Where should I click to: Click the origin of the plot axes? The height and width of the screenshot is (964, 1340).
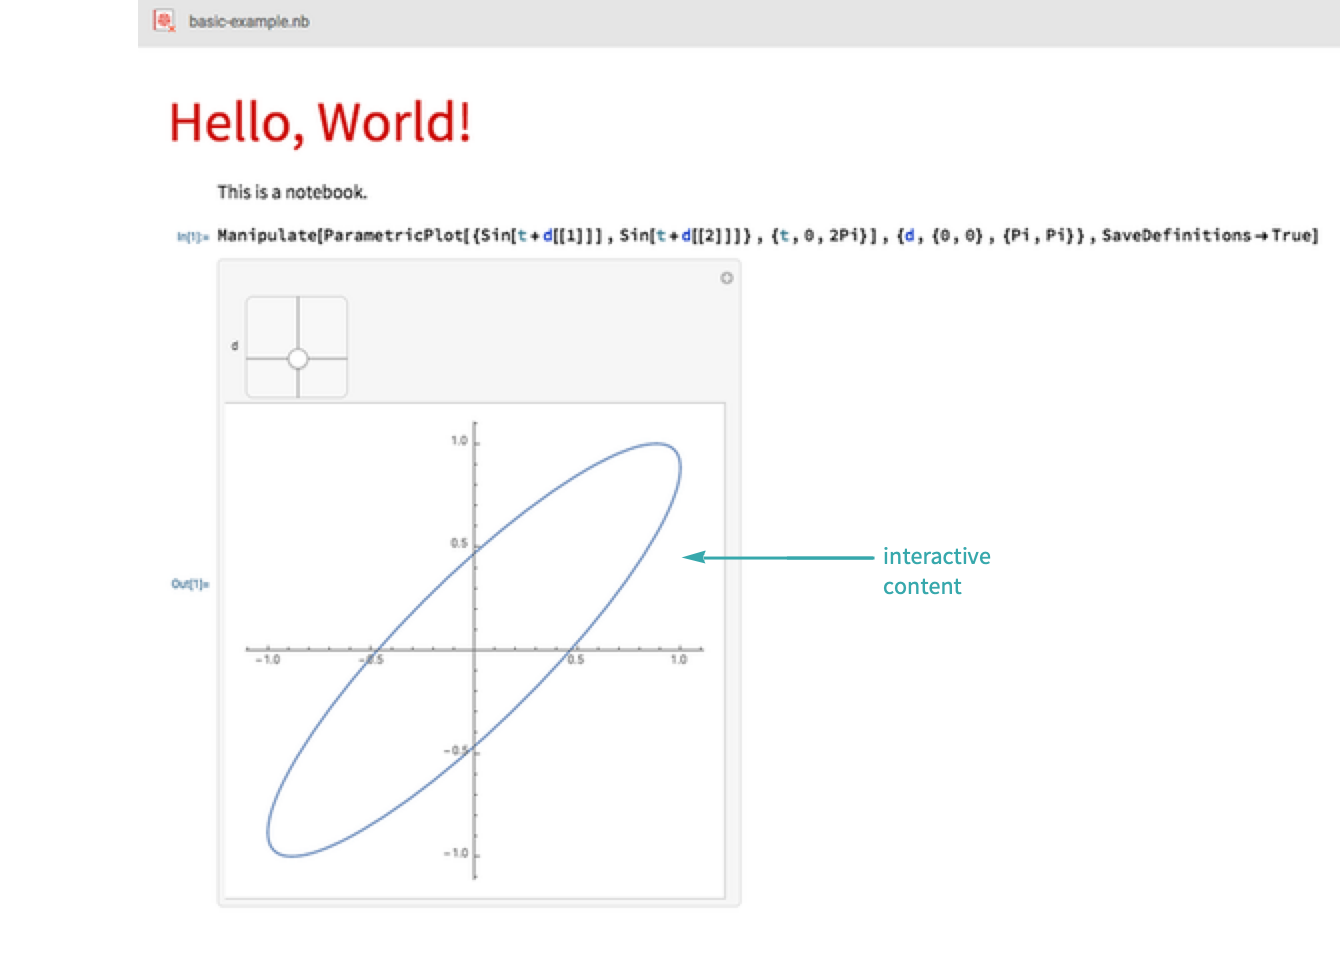(475, 650)
